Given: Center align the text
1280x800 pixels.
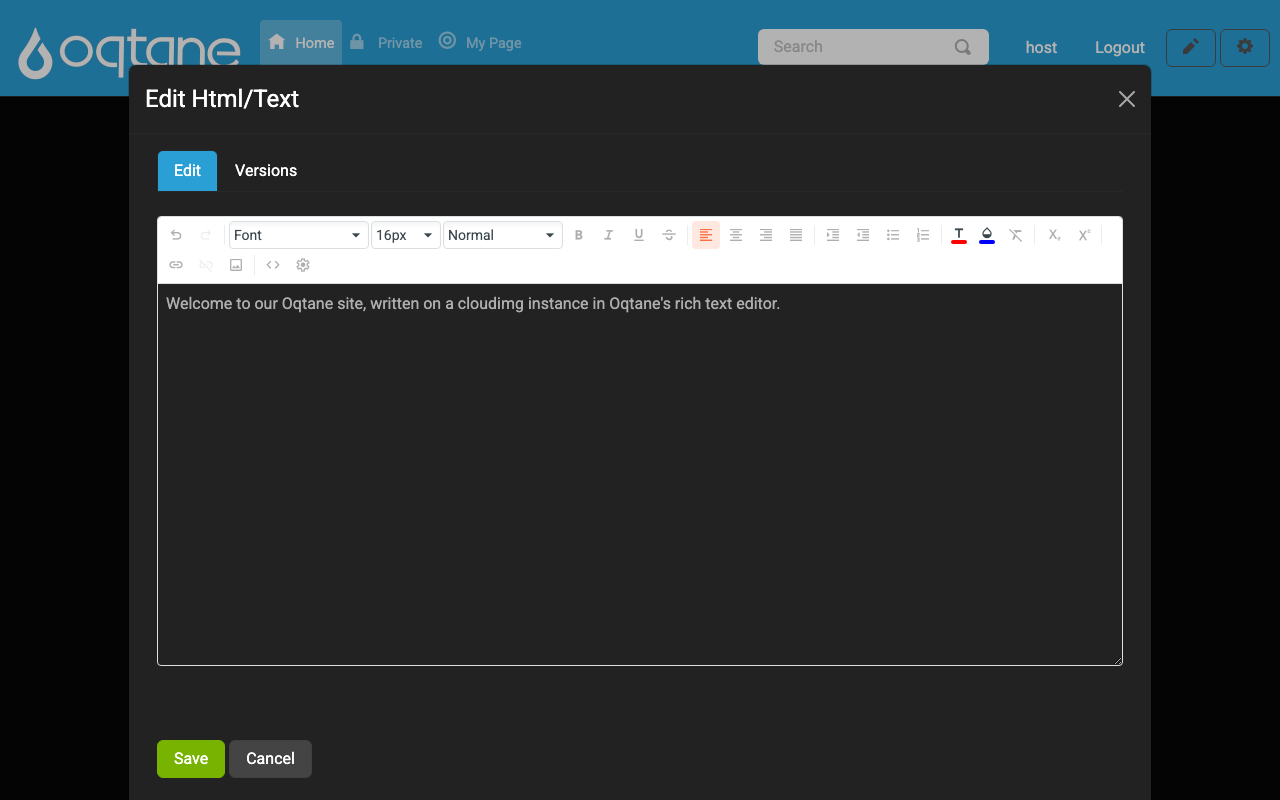Looking at the screenshot, I should [x=736, y=235].
